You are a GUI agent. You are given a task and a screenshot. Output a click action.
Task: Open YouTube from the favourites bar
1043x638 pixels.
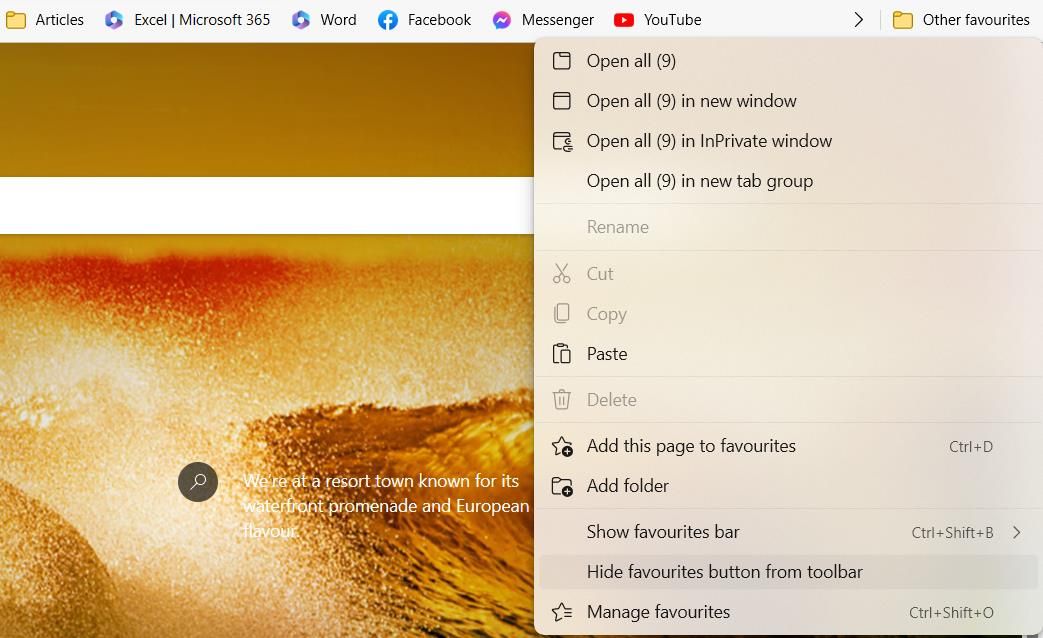pos(657,19)
